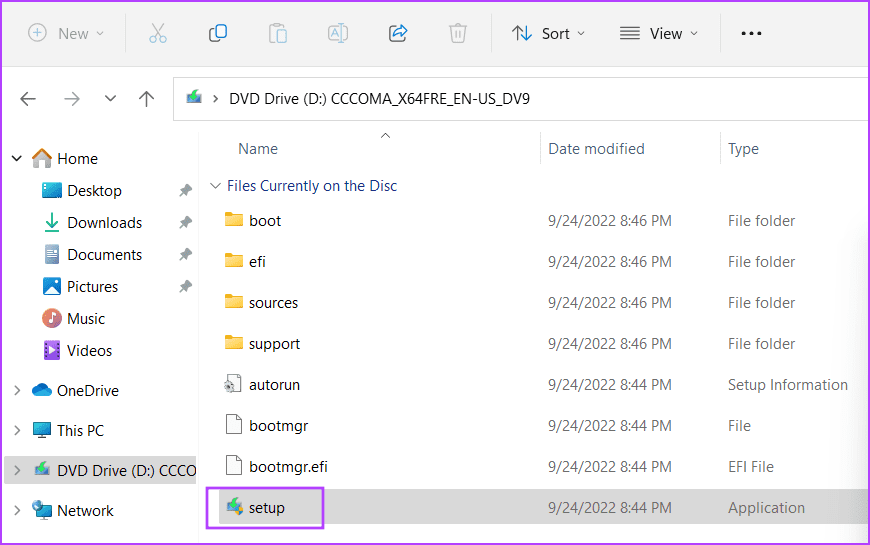
Task: Click 'Application' type of setup
Action: click(x=766, y=508)
